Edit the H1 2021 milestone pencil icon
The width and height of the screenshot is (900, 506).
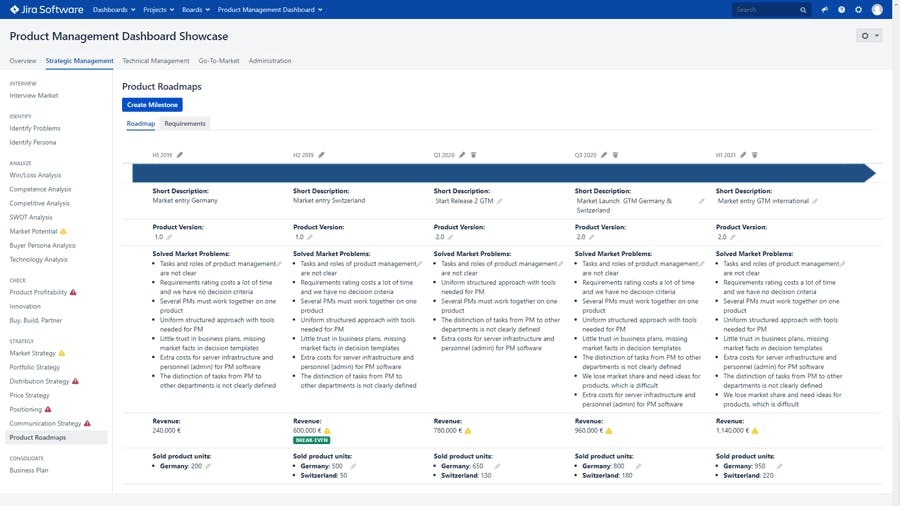click(x=743, y=155)
